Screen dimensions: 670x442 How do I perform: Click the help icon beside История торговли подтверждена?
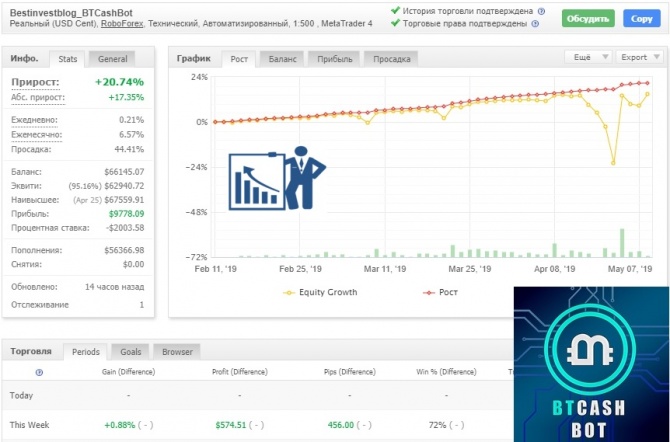pos(541,12)
